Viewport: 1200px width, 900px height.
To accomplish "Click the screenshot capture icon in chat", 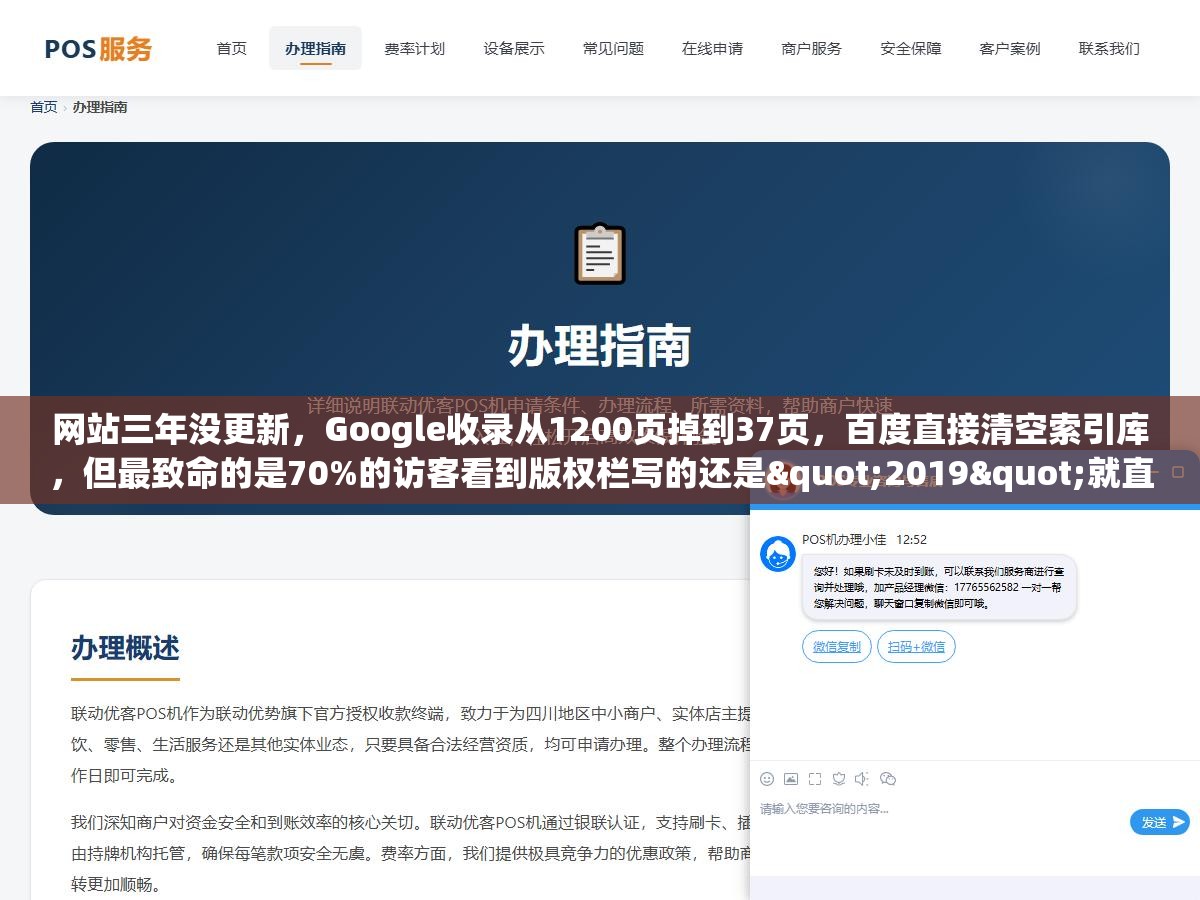I will 815,779.
